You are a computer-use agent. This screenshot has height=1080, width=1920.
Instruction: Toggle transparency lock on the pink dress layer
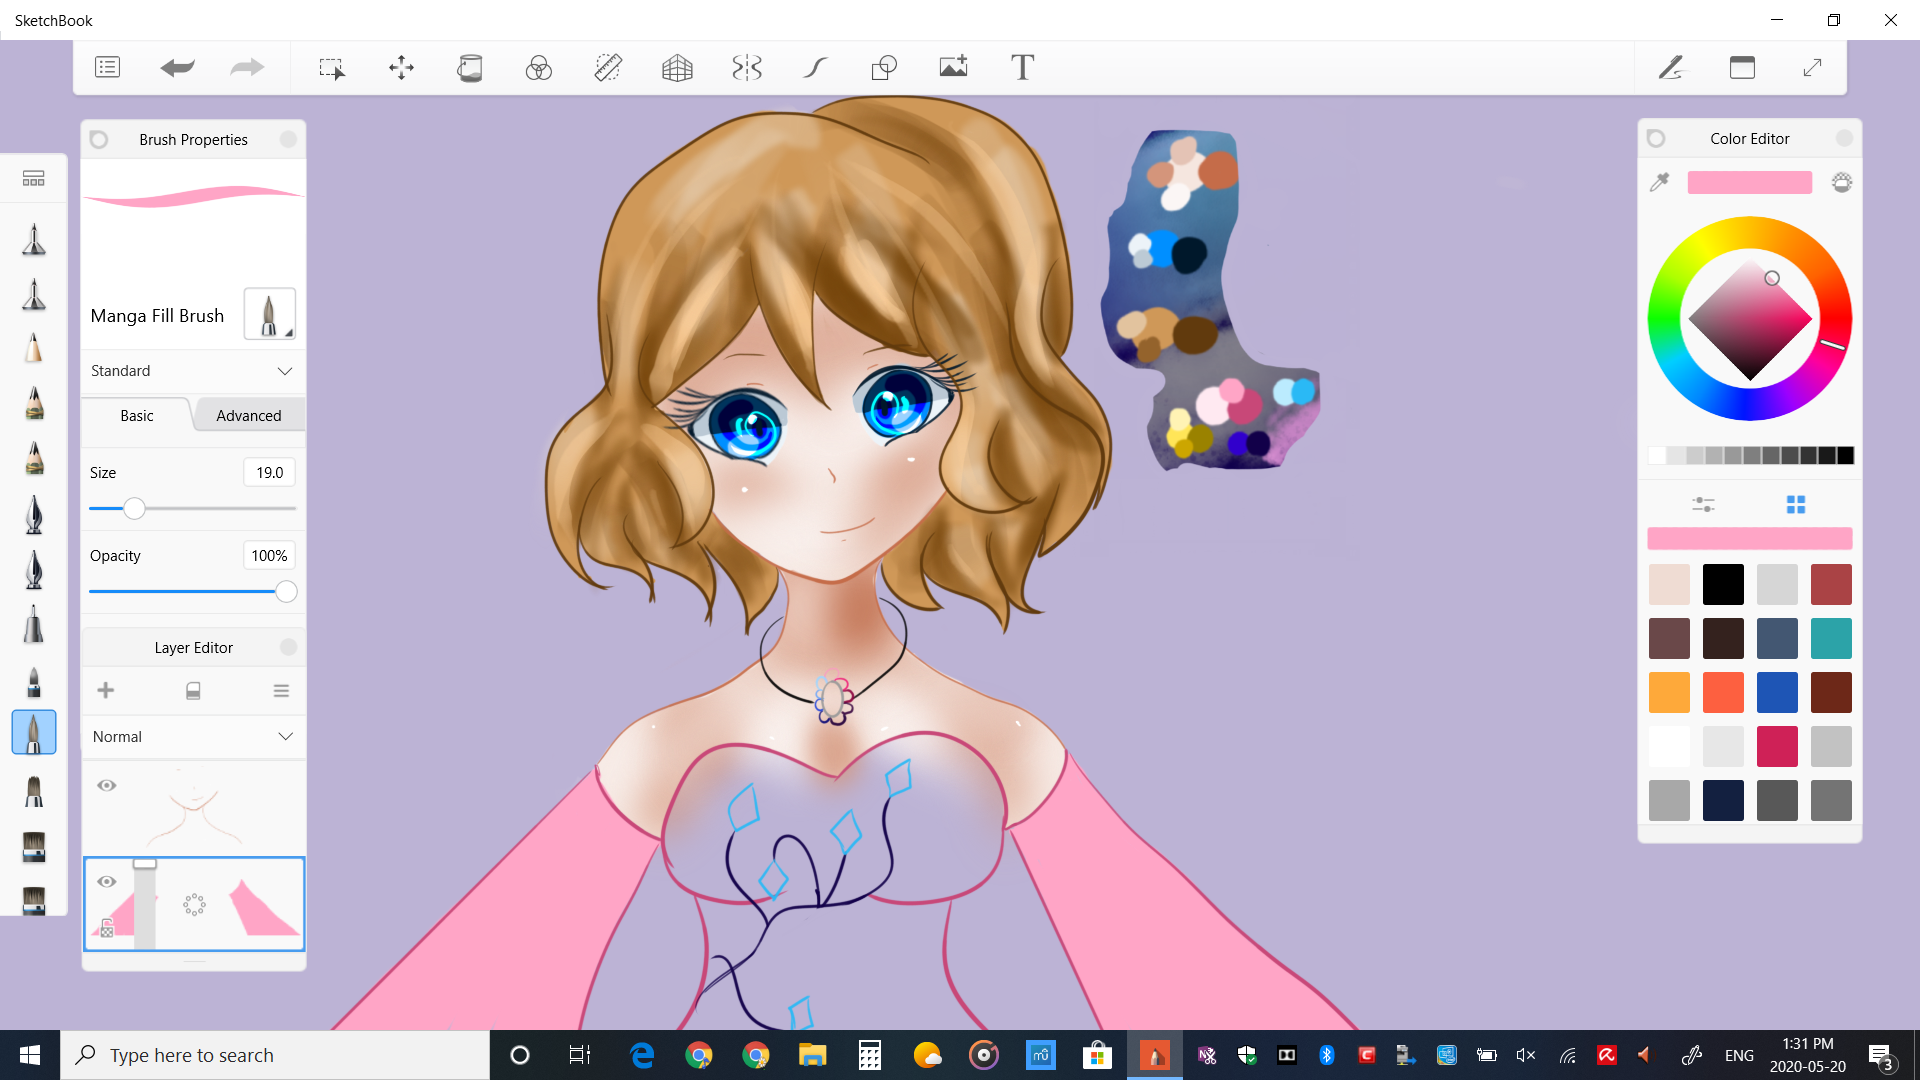[x=107, y=929]
